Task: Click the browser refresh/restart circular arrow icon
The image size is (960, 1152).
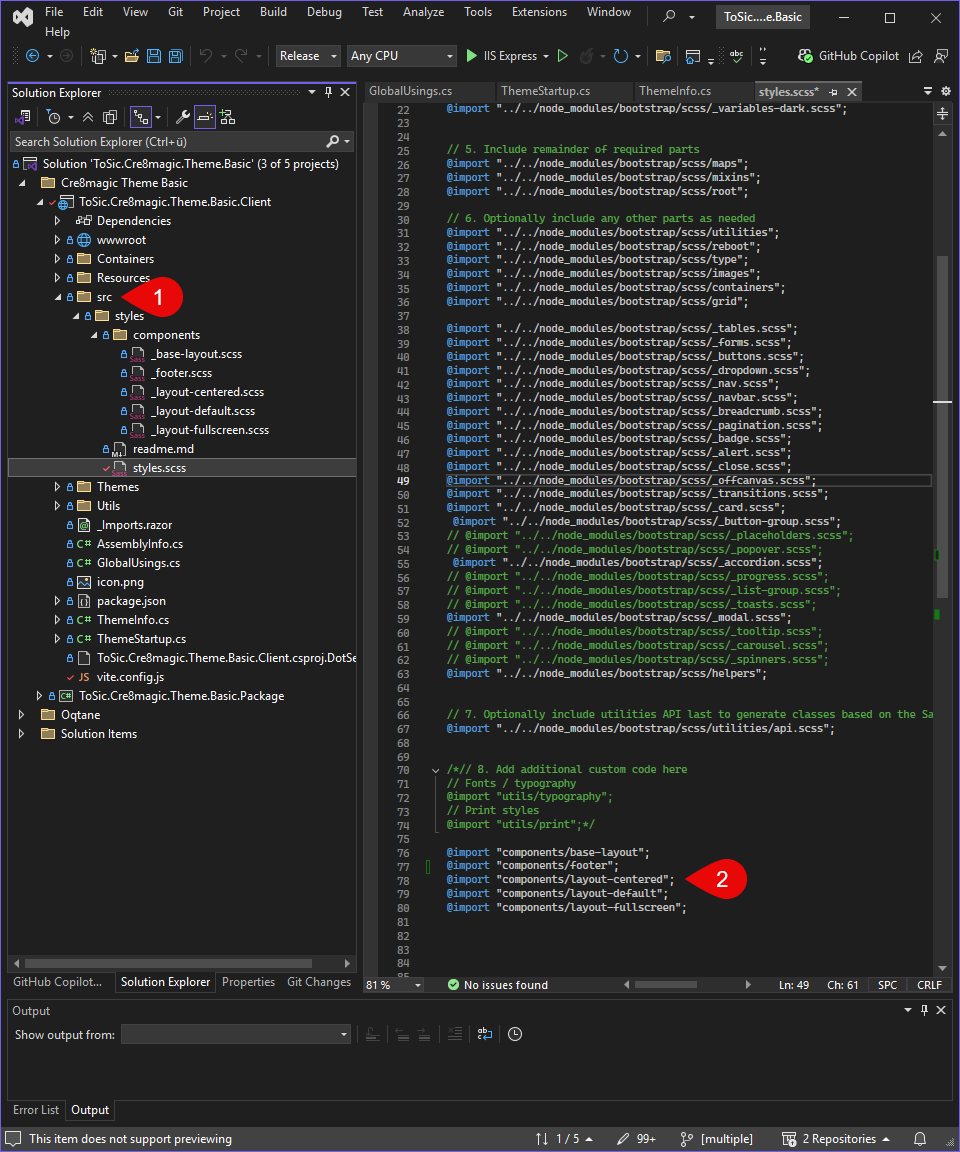Action: pos(621,56)
